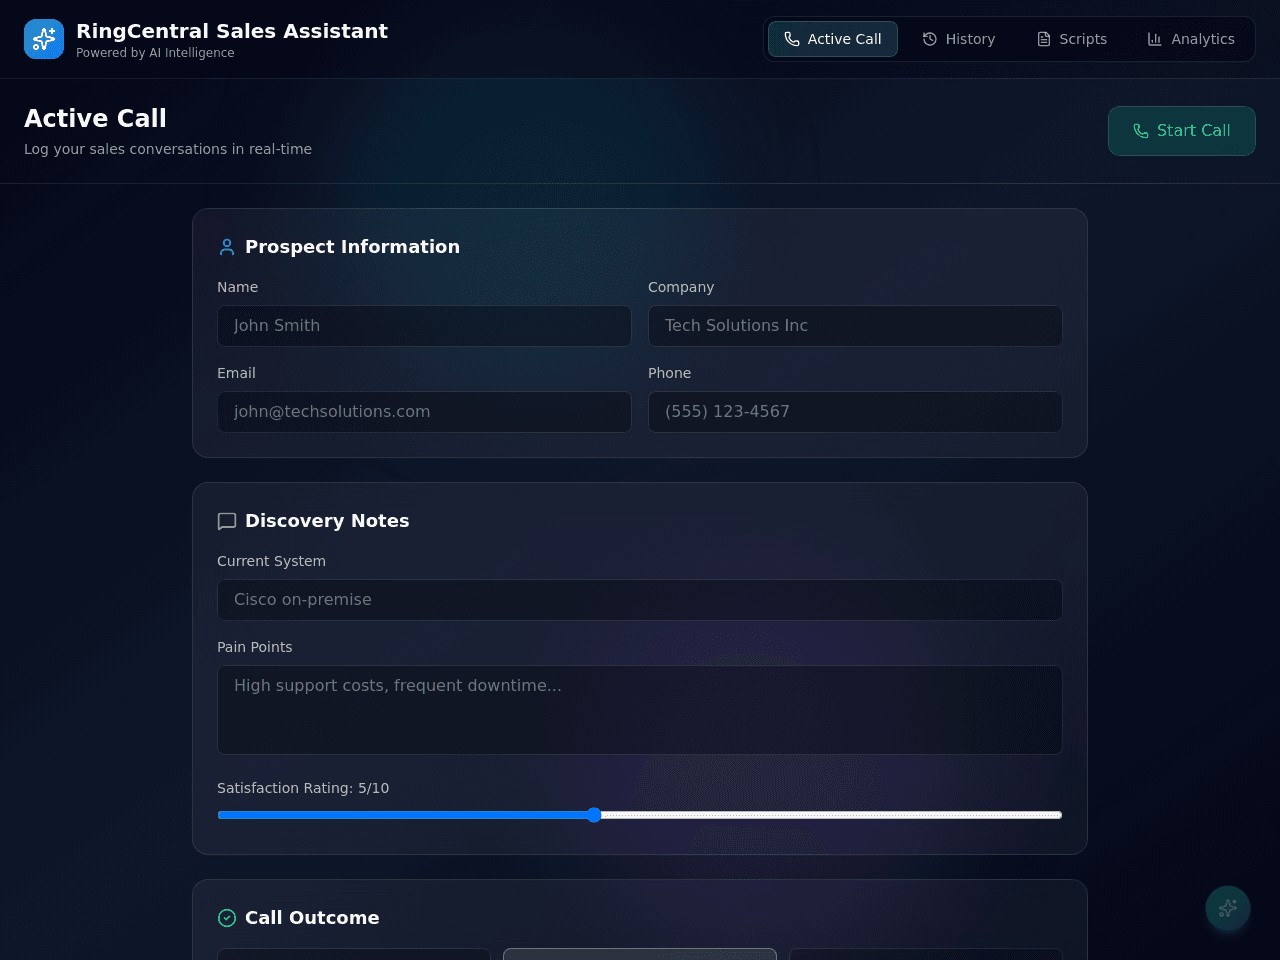Click the chat bubble icon beside Discovery Notes
The image size is (1280, 960).
tap(227, 521)
